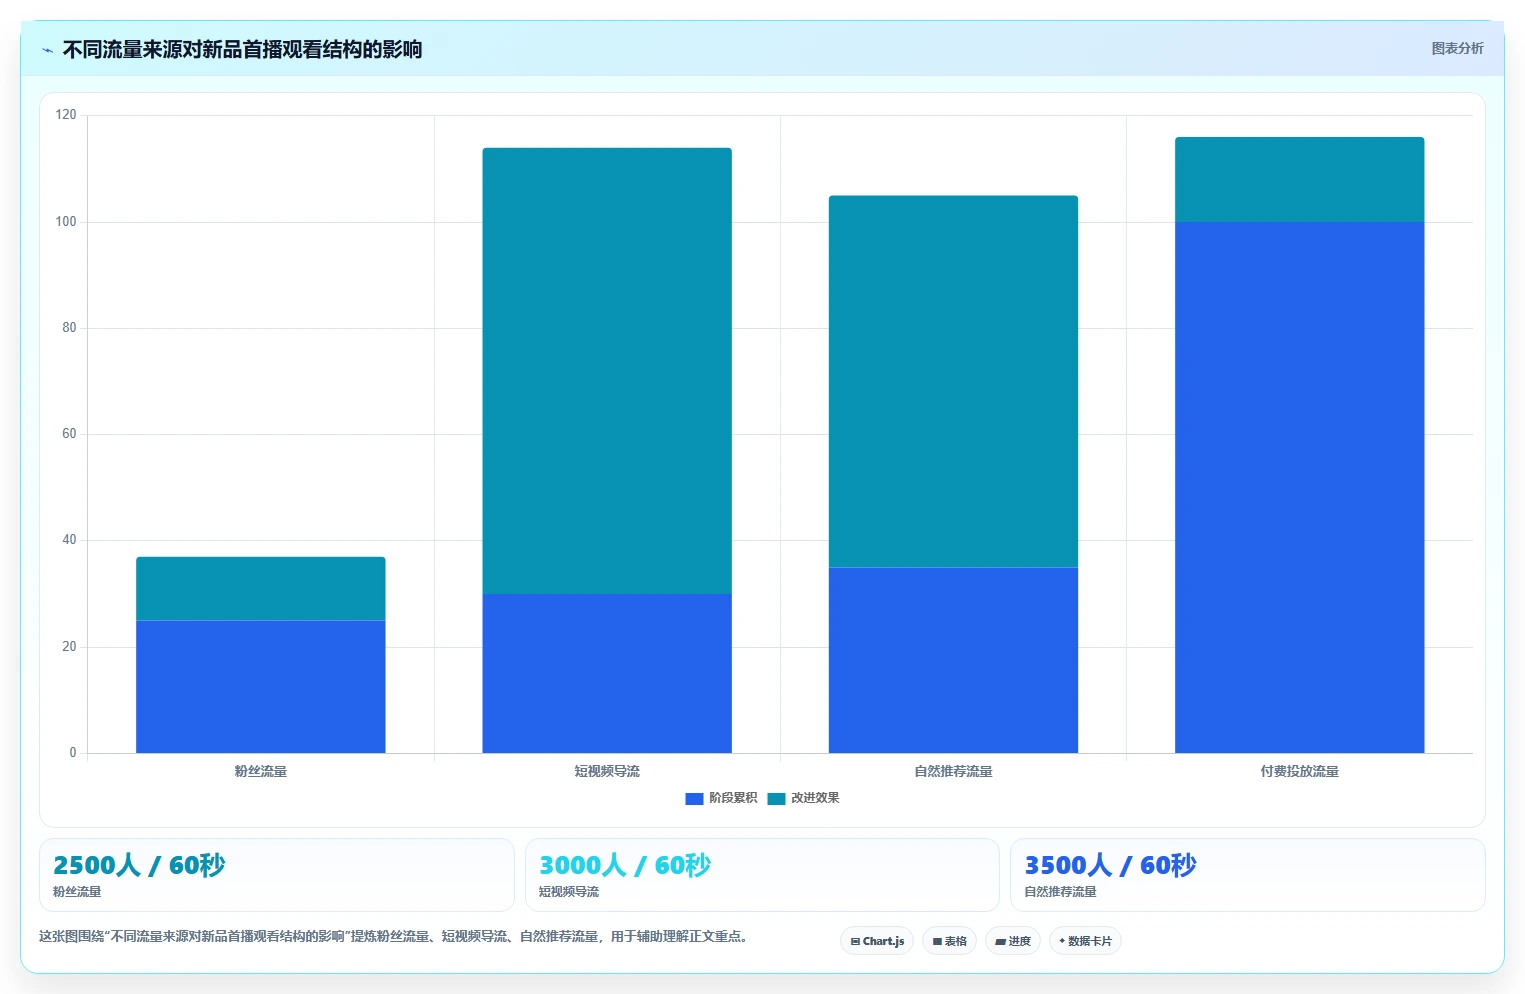
Task: Click the y-axis value 60
Action: (x=69, y=434)
